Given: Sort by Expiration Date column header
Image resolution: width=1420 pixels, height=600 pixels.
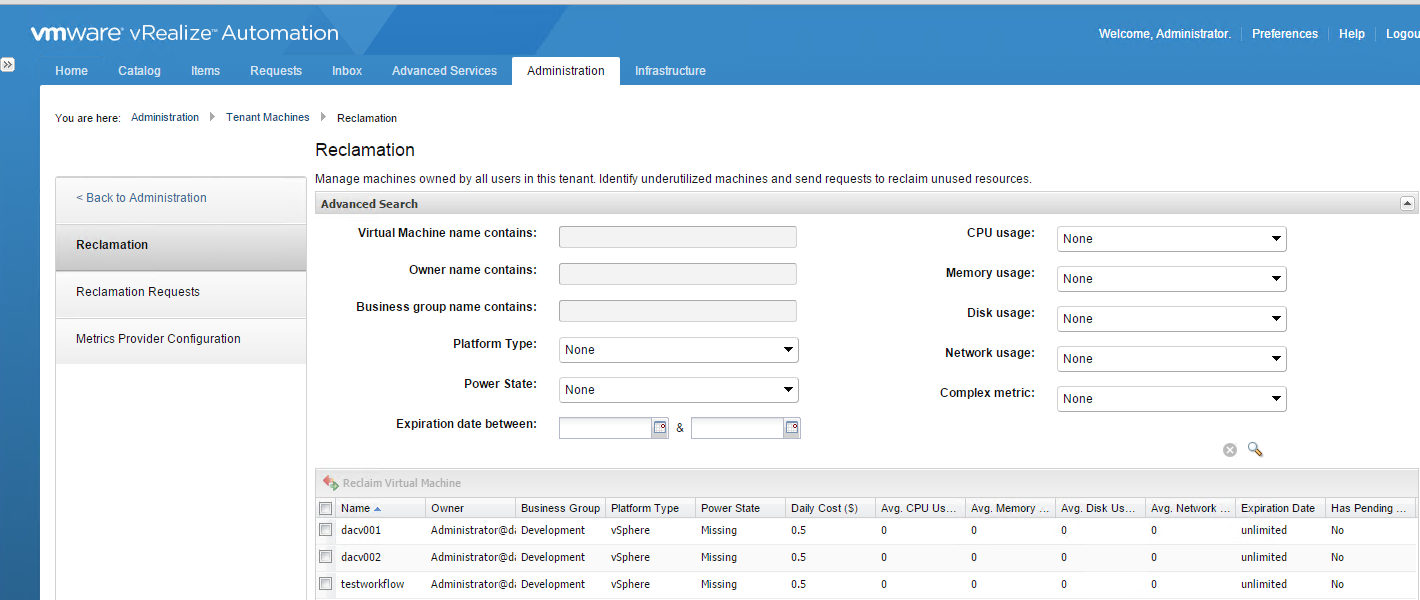Looking at the screenshot, I should [1280, 508].
